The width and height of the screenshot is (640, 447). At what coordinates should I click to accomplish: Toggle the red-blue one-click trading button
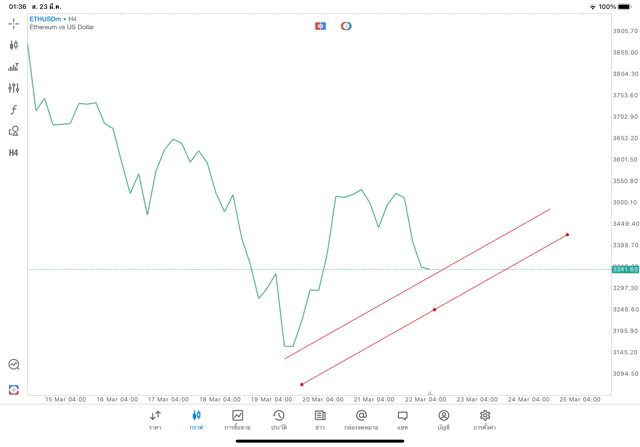[x=321, y=26]
